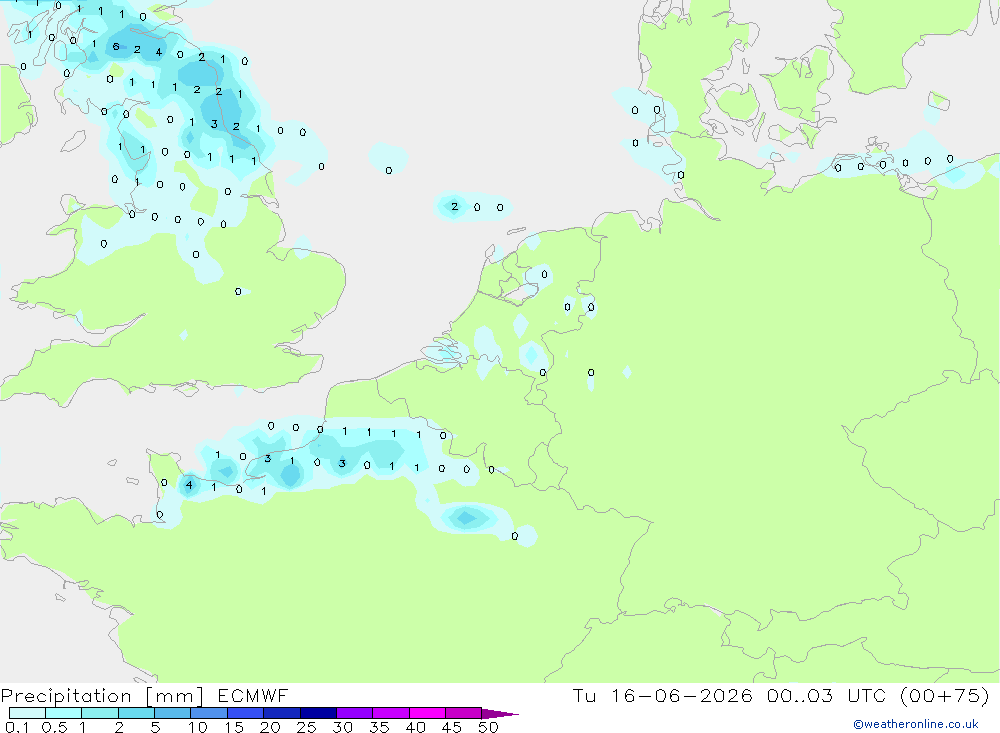Select the 35–40 mm violet legend swatch
The height and width of the screenshot is (733, 1000).
(391, 713)
